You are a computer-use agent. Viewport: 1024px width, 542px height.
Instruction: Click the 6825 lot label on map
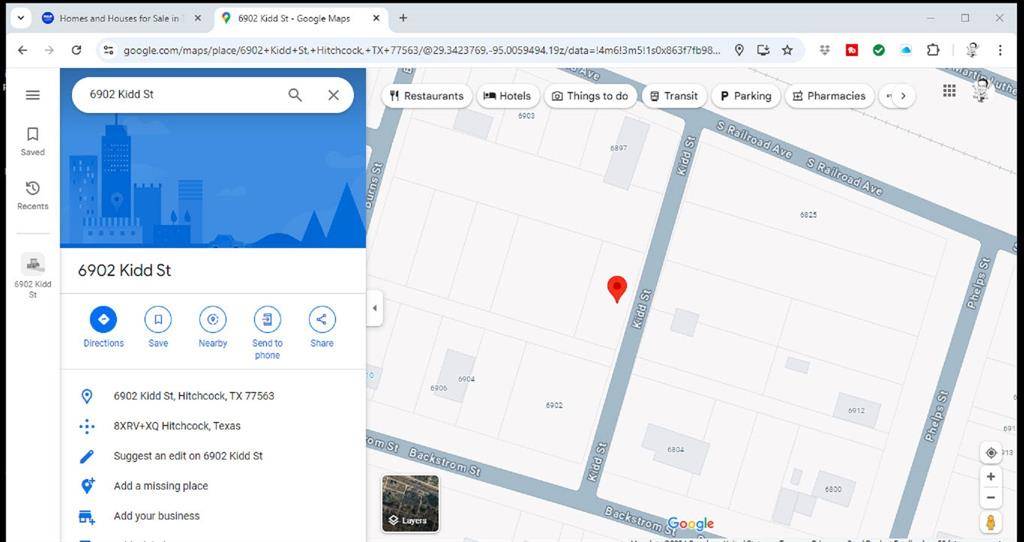[x=808, y=215]
